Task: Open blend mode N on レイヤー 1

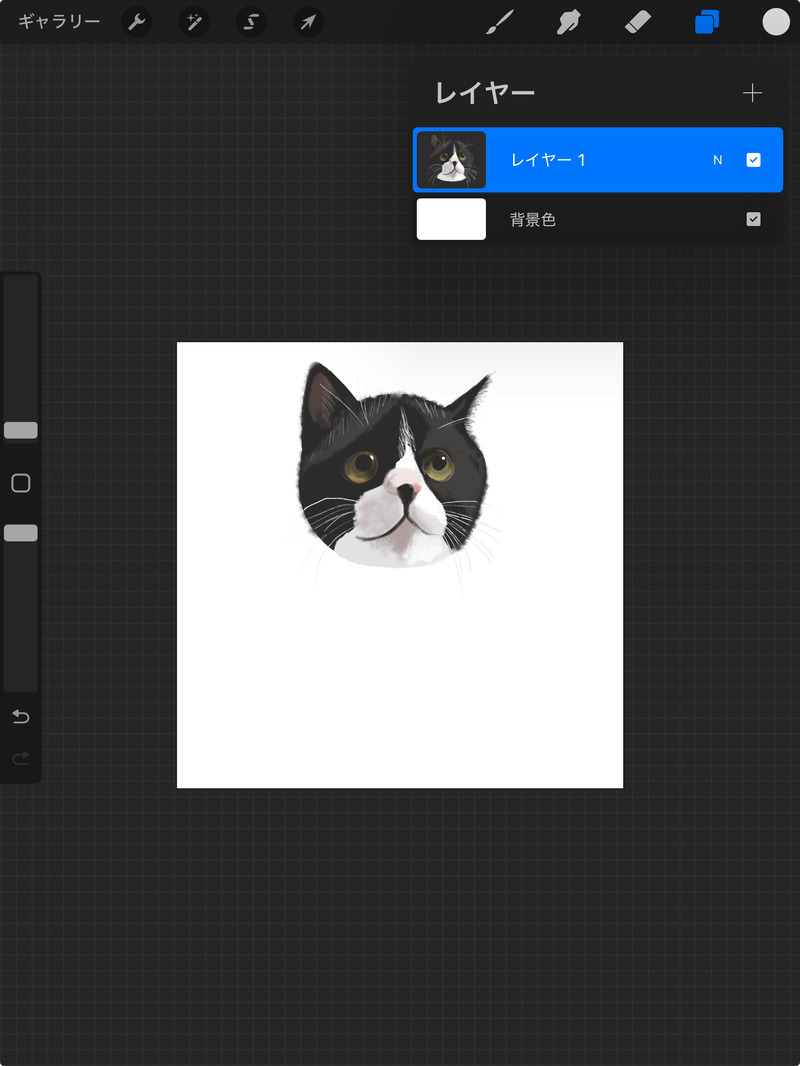Action: click(x=717, y=160)
